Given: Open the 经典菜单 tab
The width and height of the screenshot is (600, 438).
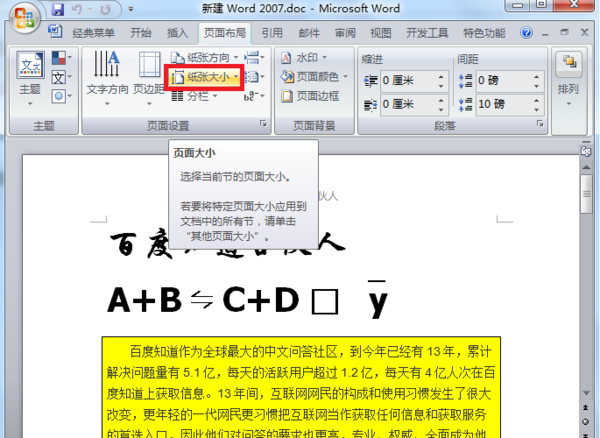Looking at the screenshot, I should [x=93, y=33].
